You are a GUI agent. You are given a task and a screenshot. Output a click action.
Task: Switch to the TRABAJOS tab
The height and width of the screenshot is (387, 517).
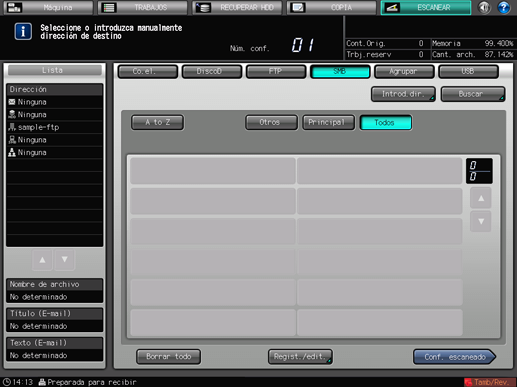(x=143, y=7)
